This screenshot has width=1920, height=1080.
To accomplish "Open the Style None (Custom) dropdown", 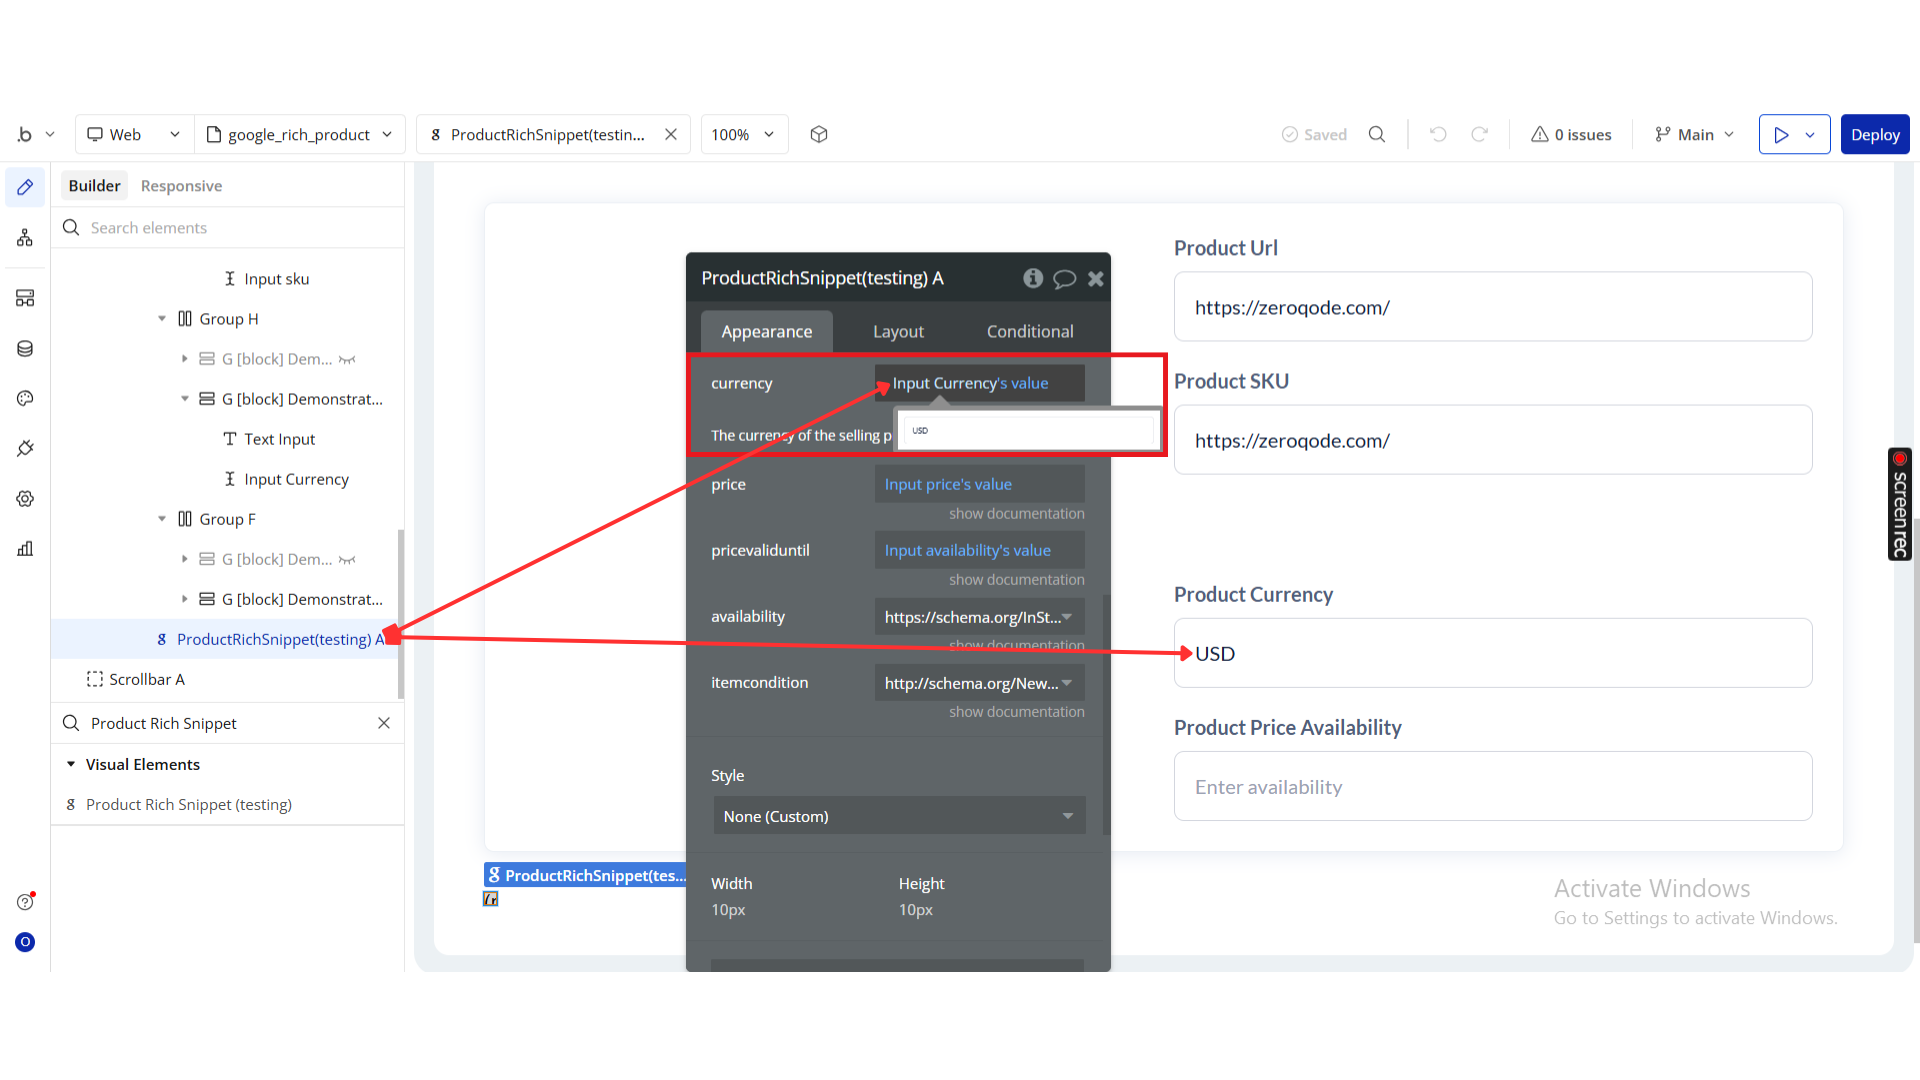I will click(898, 816).
